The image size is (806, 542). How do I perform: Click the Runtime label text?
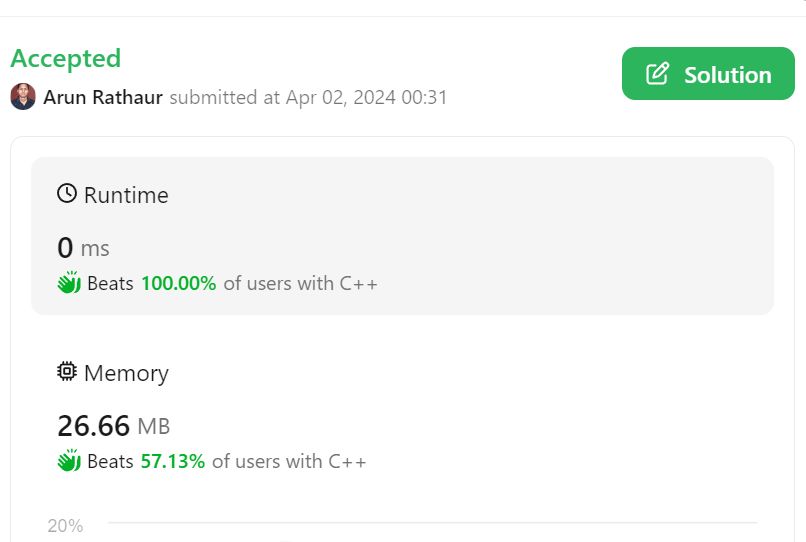[x=126, y=195]
